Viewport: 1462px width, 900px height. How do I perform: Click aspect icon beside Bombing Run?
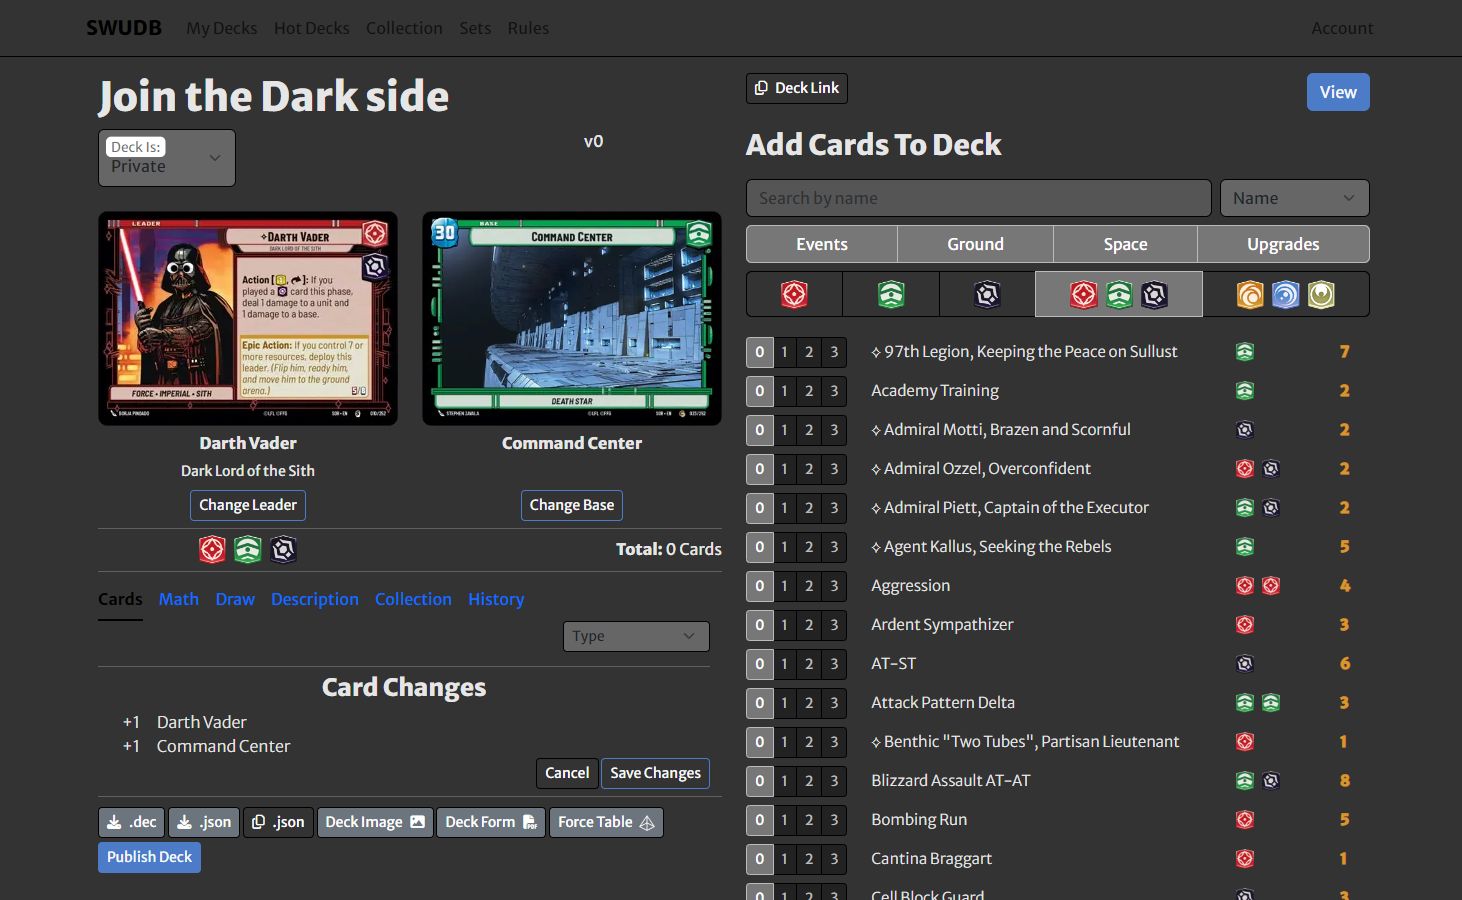(1244, 820)
